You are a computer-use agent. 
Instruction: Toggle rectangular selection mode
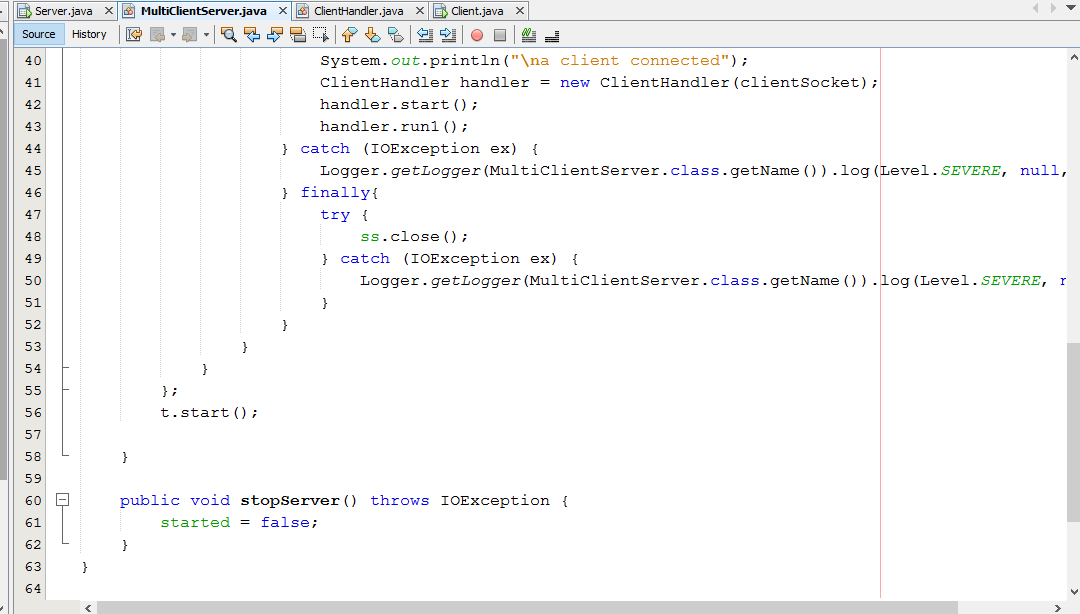pos(321,35)
